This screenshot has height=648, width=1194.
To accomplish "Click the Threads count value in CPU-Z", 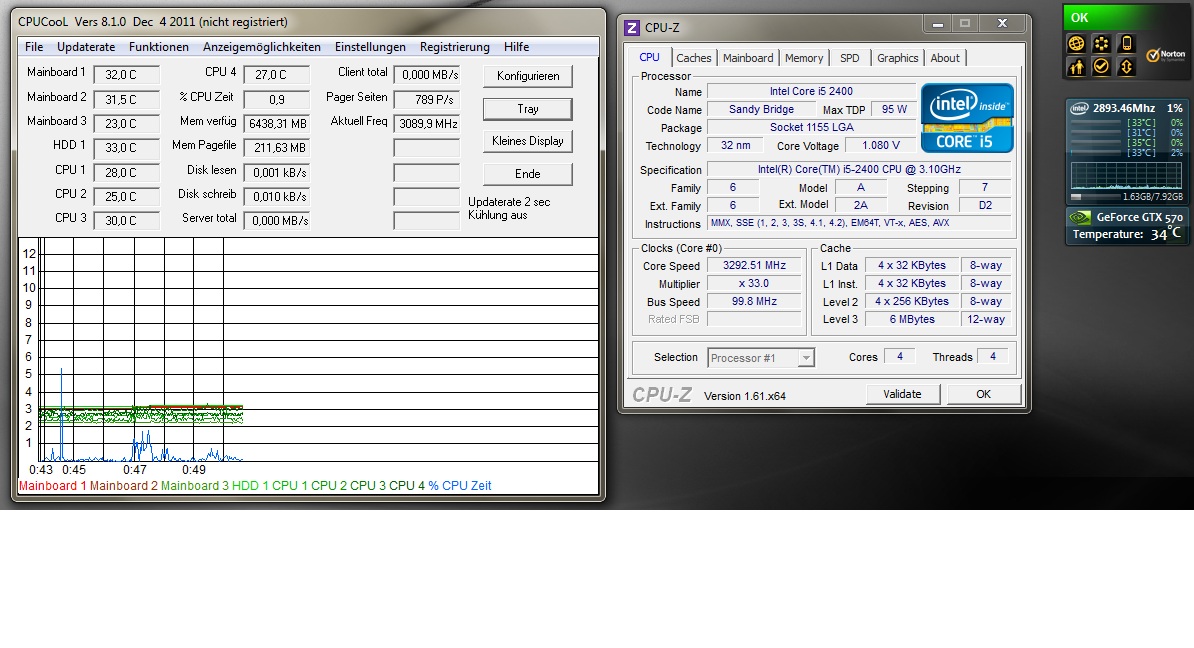I will [992, 356].
